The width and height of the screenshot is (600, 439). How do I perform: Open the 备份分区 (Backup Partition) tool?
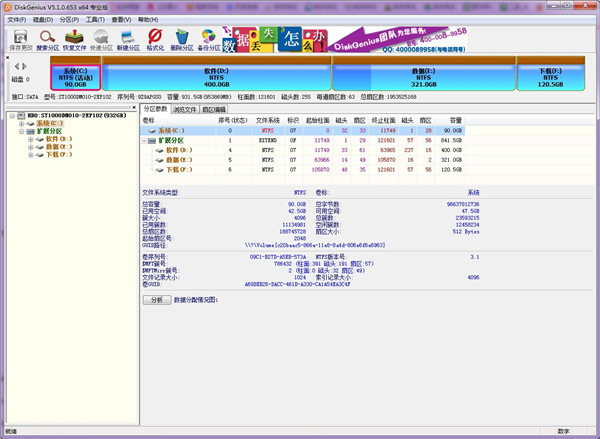[x=208, y=38]
